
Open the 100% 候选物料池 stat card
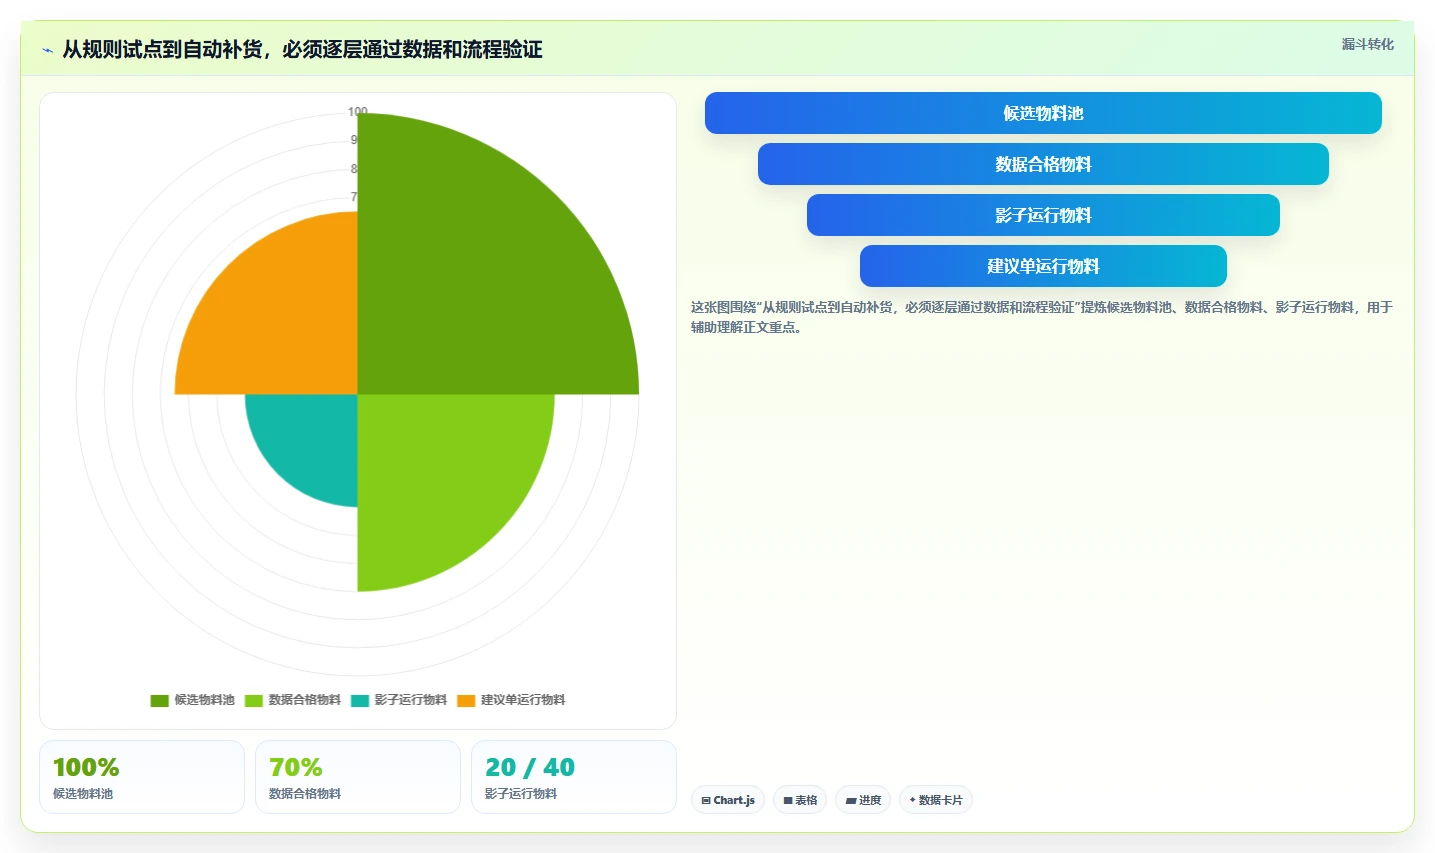click(142, 777)
